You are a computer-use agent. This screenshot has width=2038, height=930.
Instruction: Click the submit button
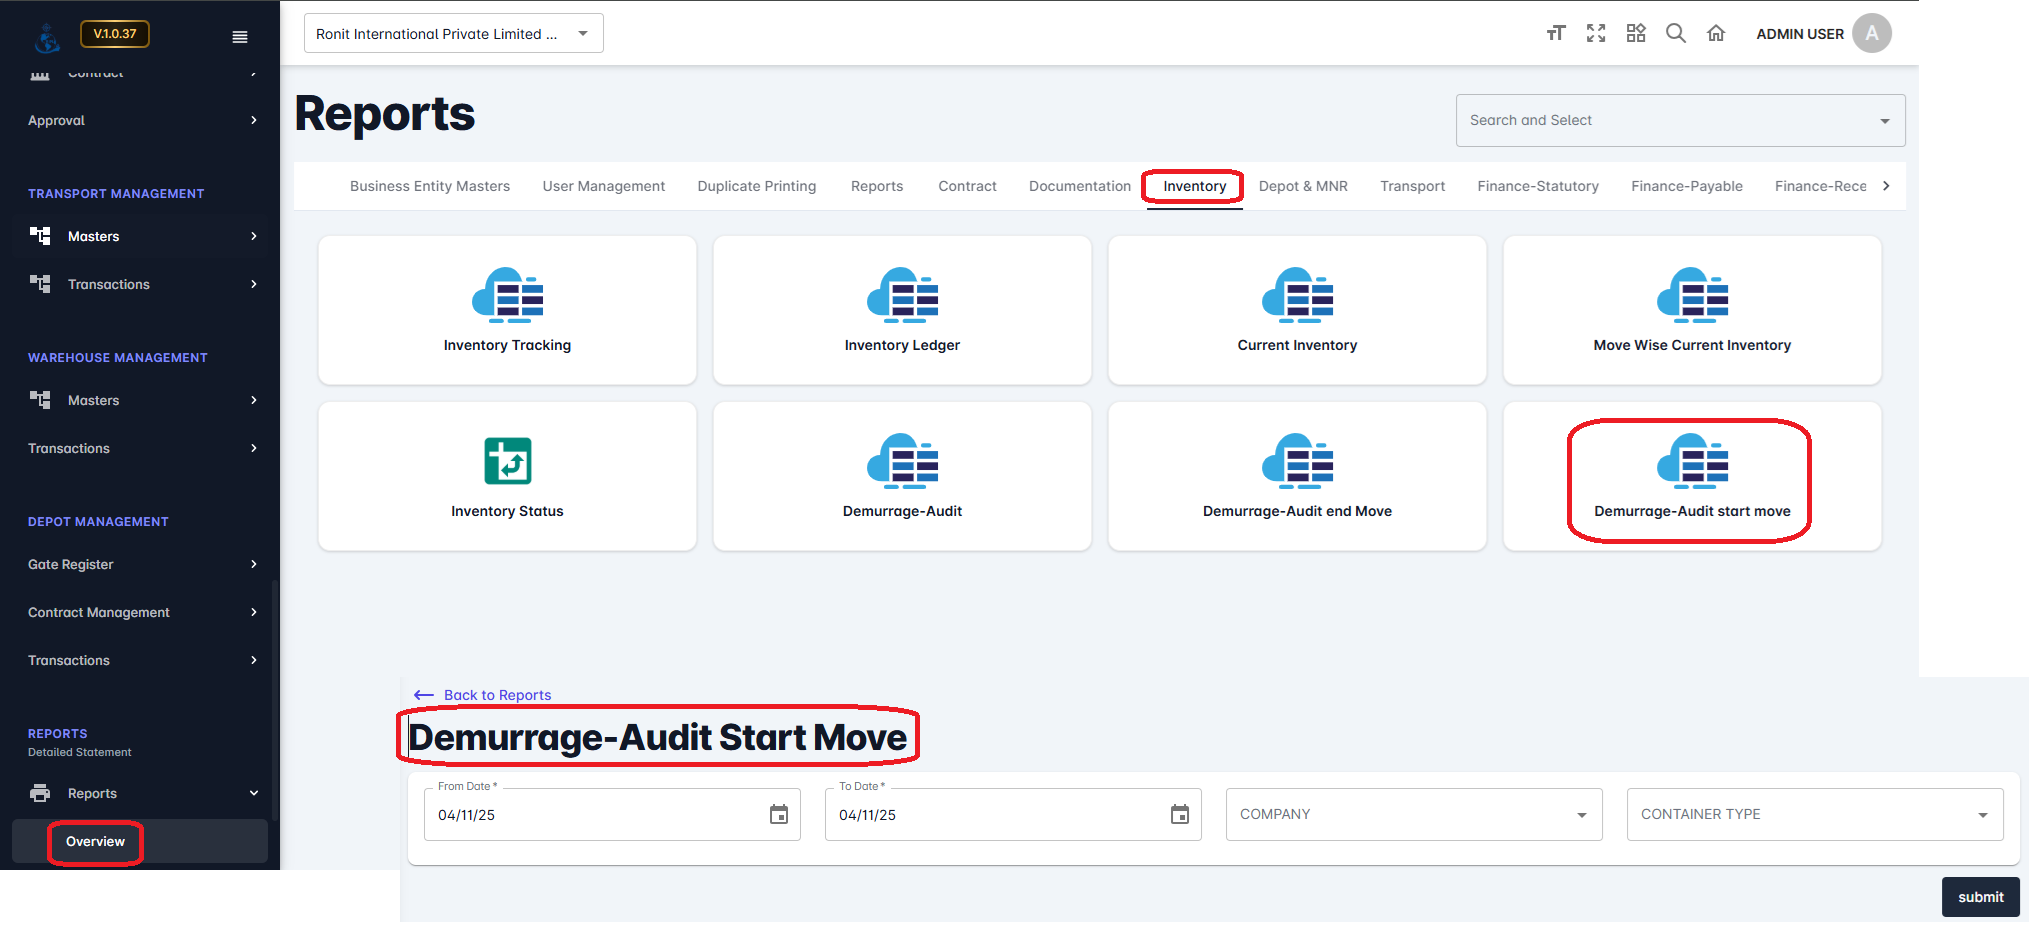tap(1980, 897)
